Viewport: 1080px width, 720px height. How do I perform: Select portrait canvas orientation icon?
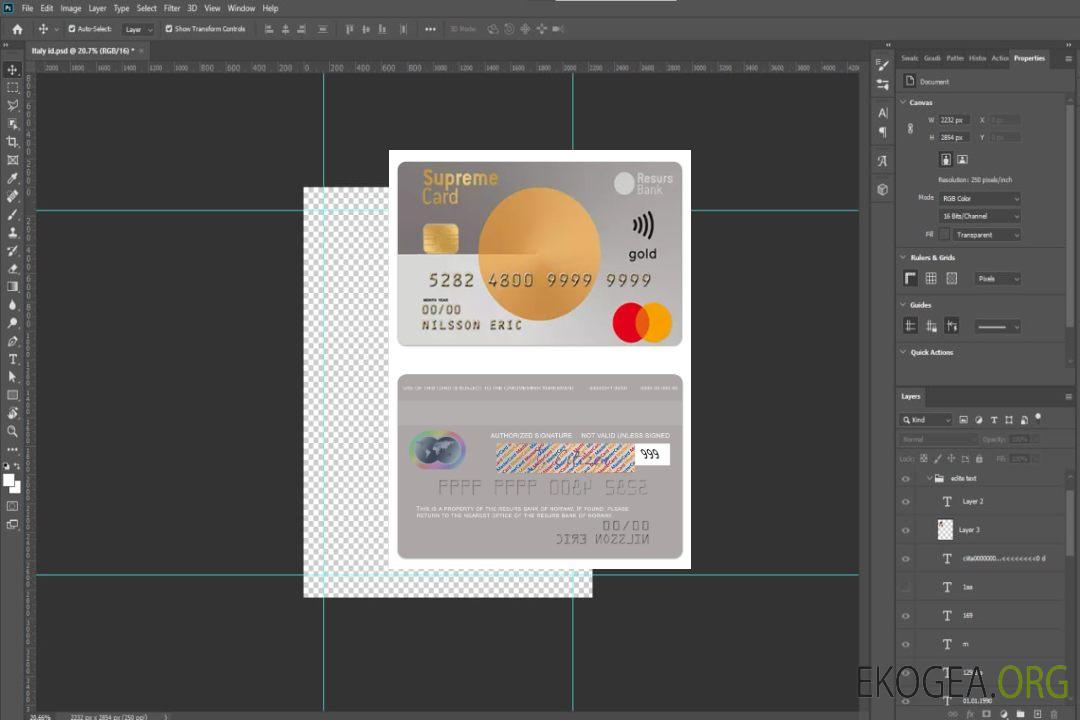946,159
